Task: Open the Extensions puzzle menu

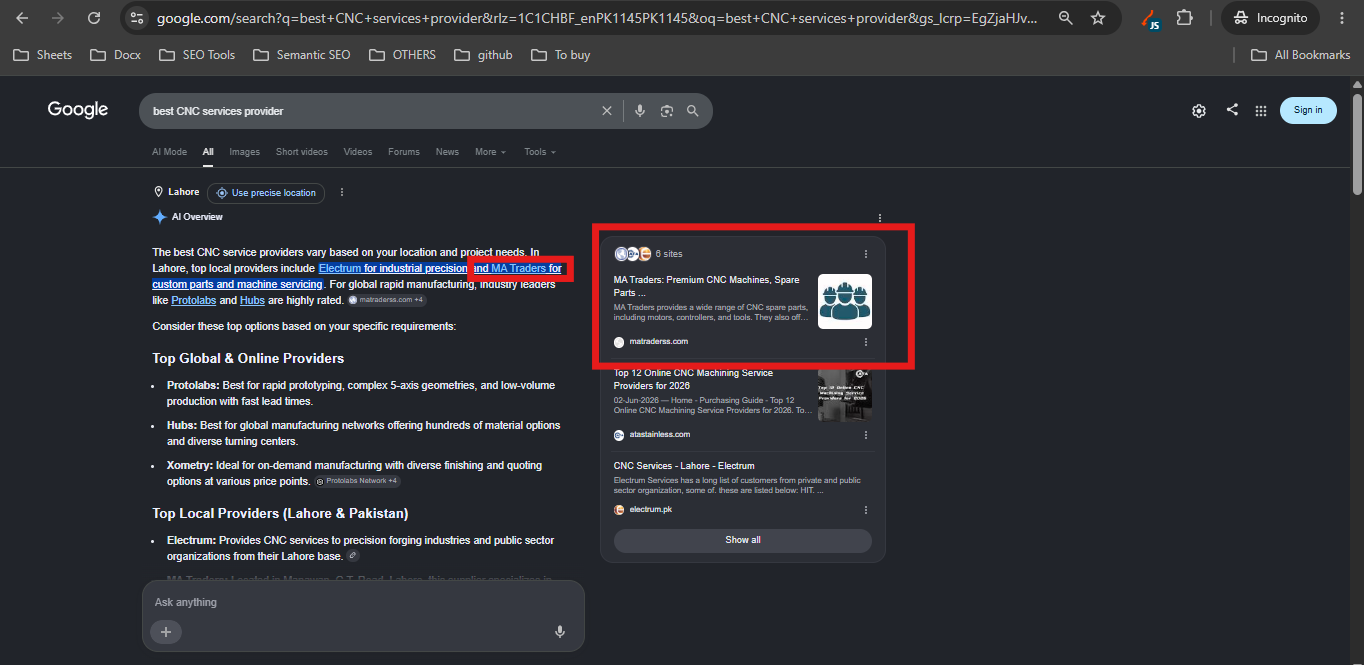Action: pos(1185,18)
